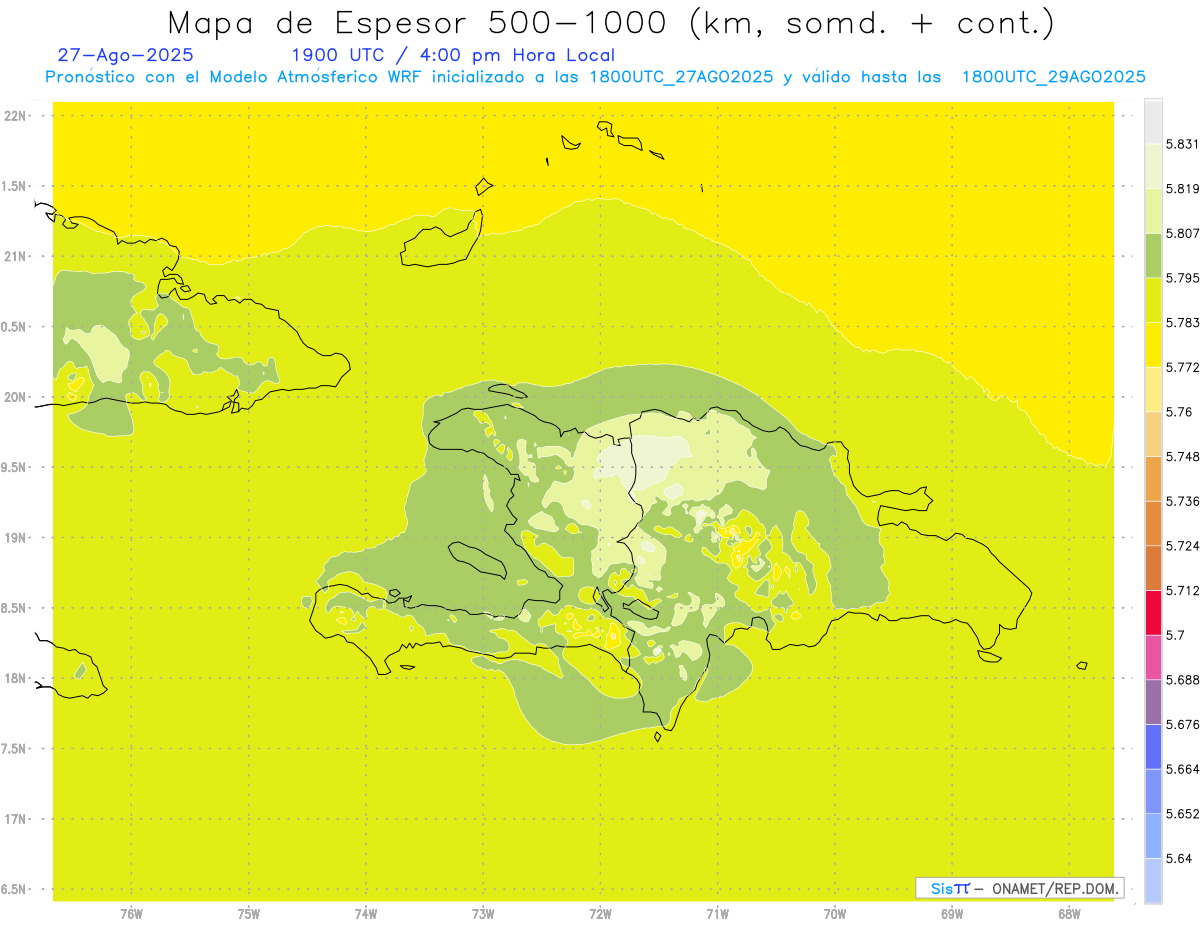Click the legend value '5.736'
Image resolution: width=1200 pixels, height=927 pixels.
click(1182, 501)
